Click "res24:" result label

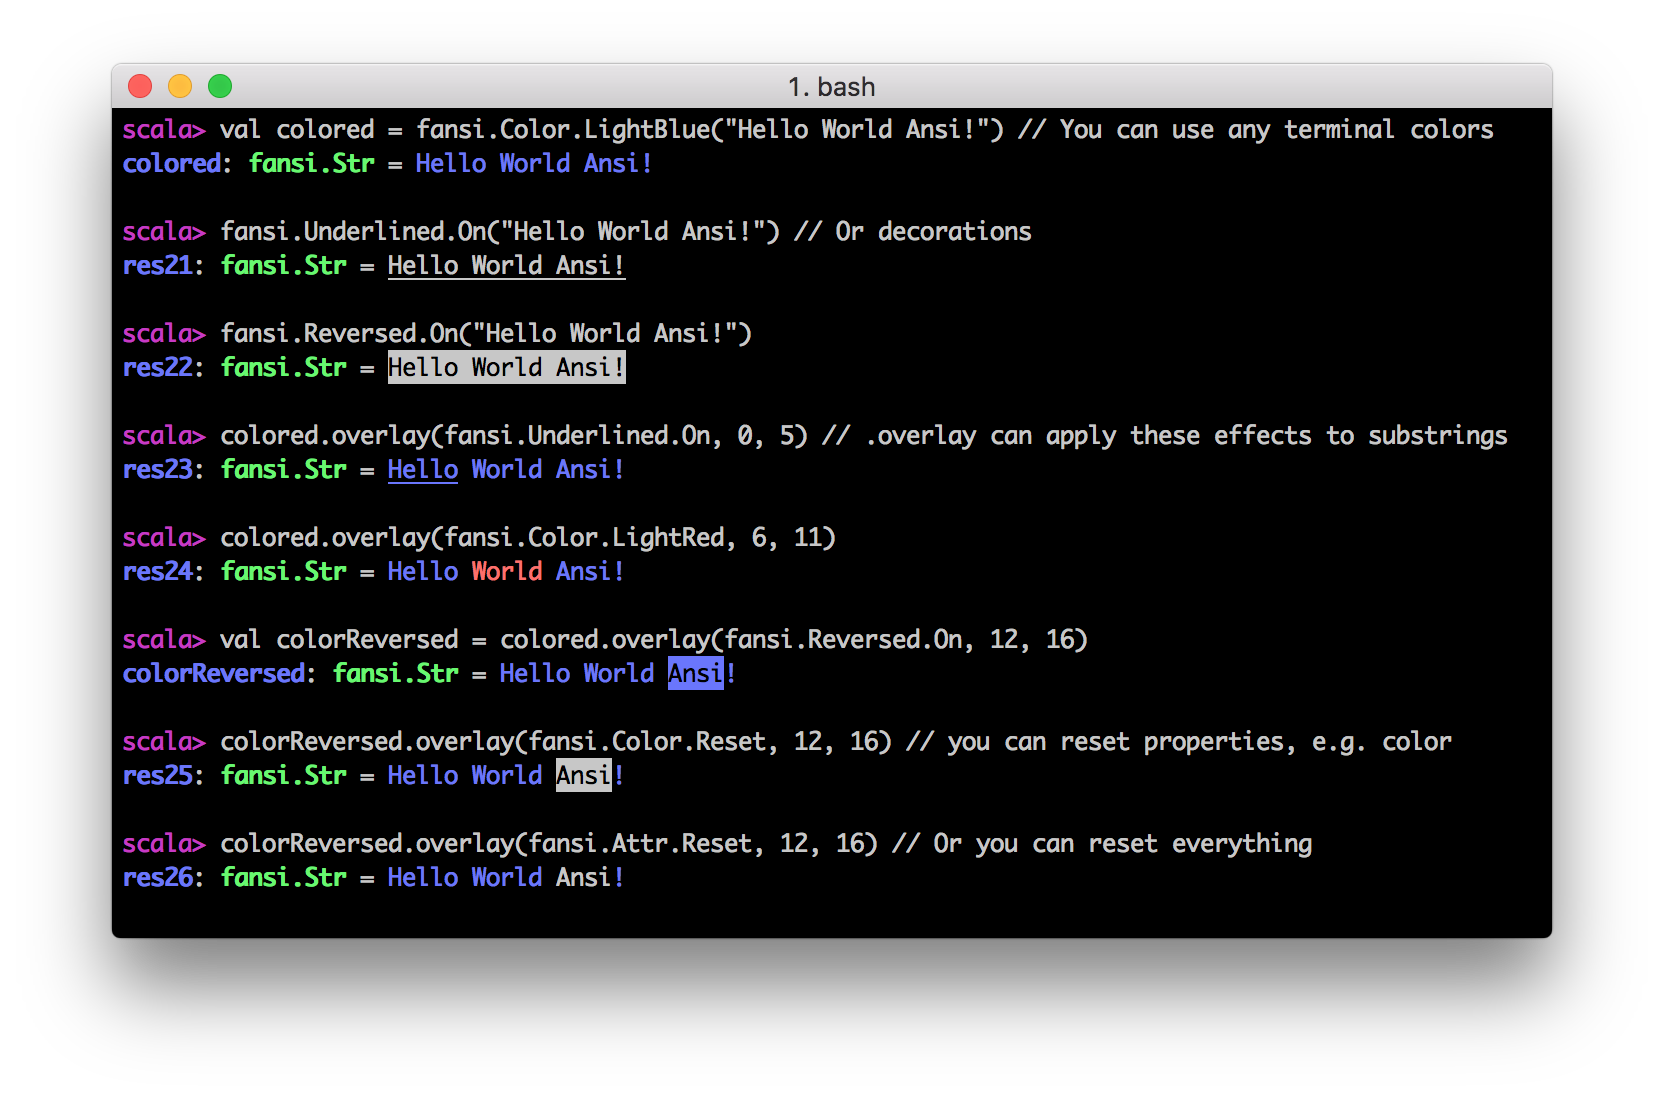point(163,572)
